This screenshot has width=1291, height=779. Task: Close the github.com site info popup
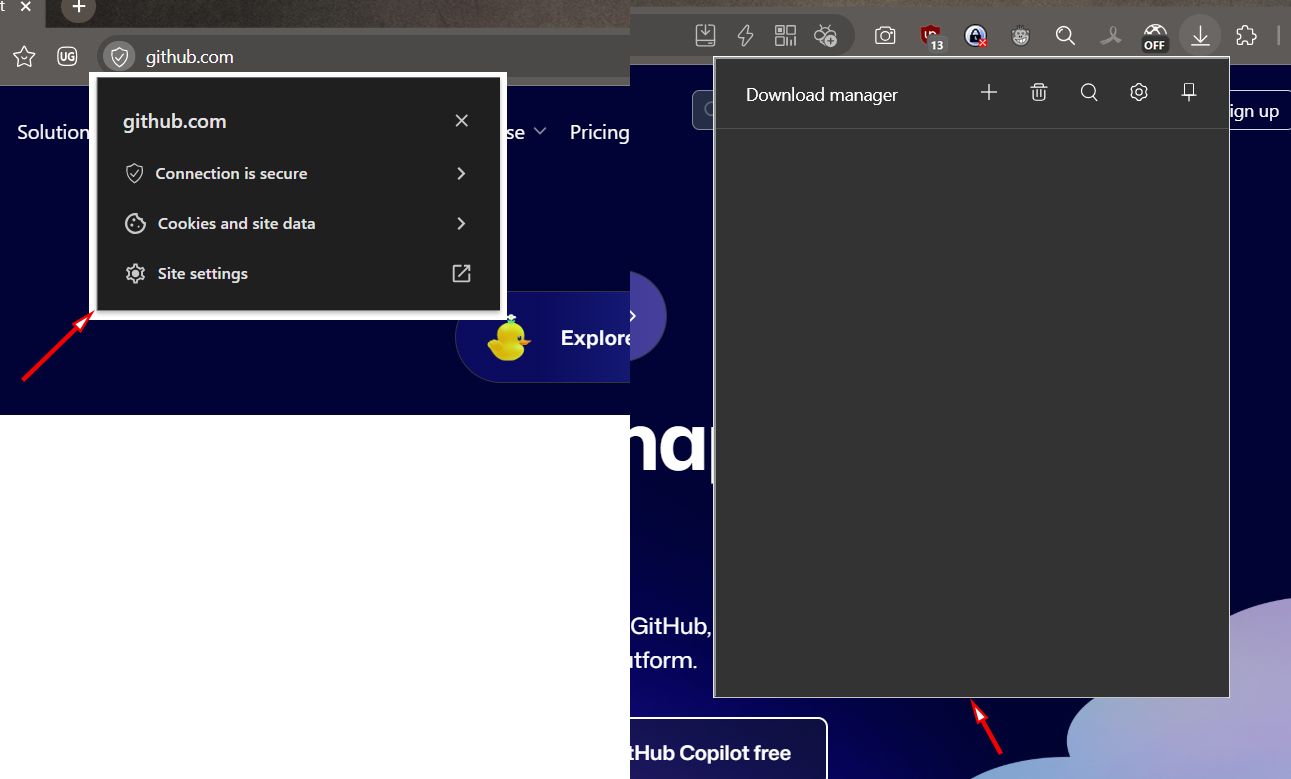tap(461, 121)
